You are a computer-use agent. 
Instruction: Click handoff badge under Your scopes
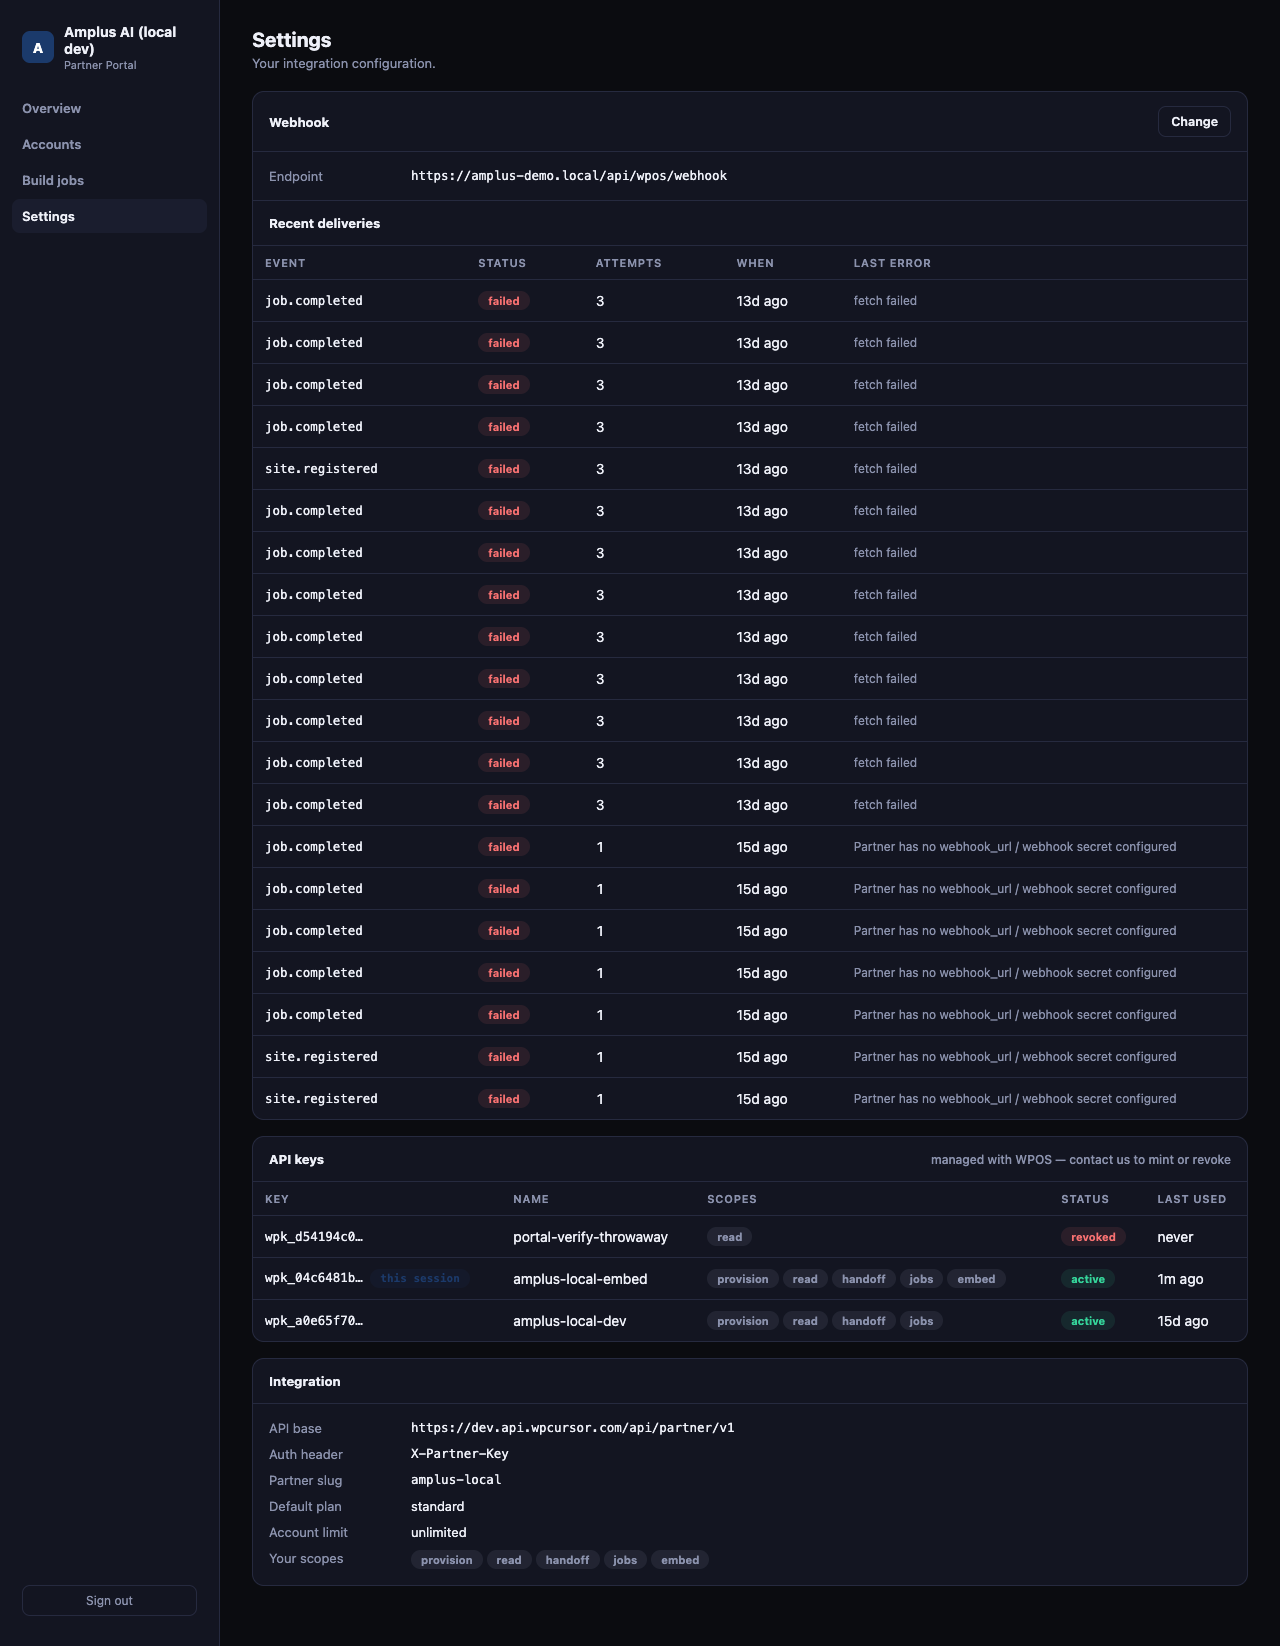(568, 1560)
